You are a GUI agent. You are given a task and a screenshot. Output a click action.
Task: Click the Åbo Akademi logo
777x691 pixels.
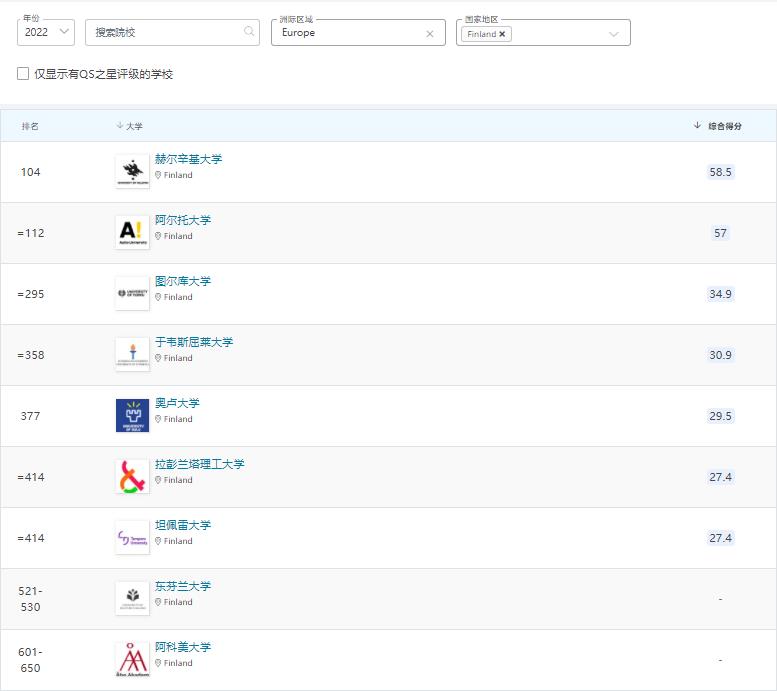click(x=132, y=660)
